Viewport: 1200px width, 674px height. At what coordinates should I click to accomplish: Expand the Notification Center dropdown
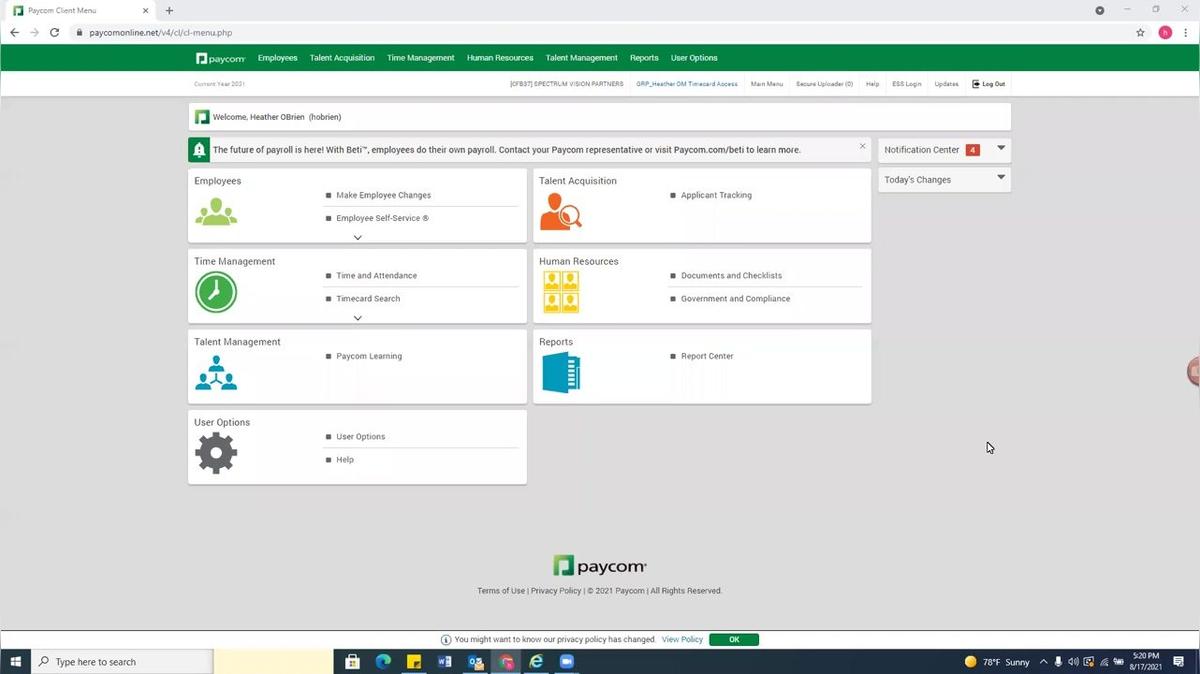[1000, 149]
